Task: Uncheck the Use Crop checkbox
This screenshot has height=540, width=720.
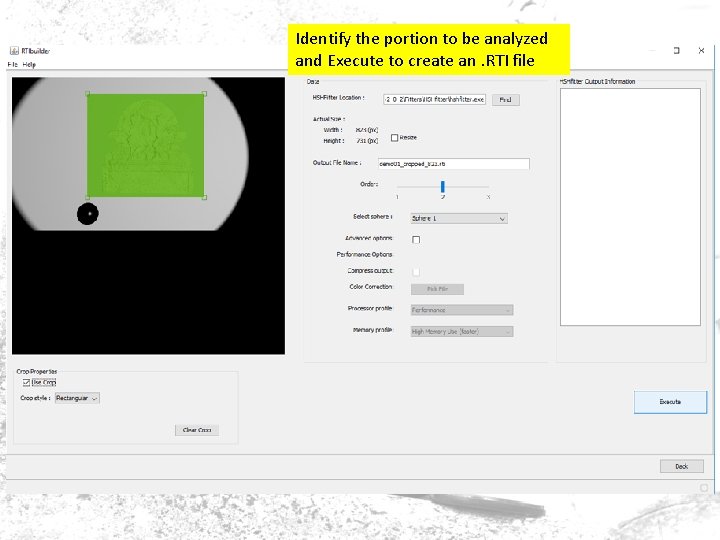Action: pyautogui.click(x=26, y=382)
